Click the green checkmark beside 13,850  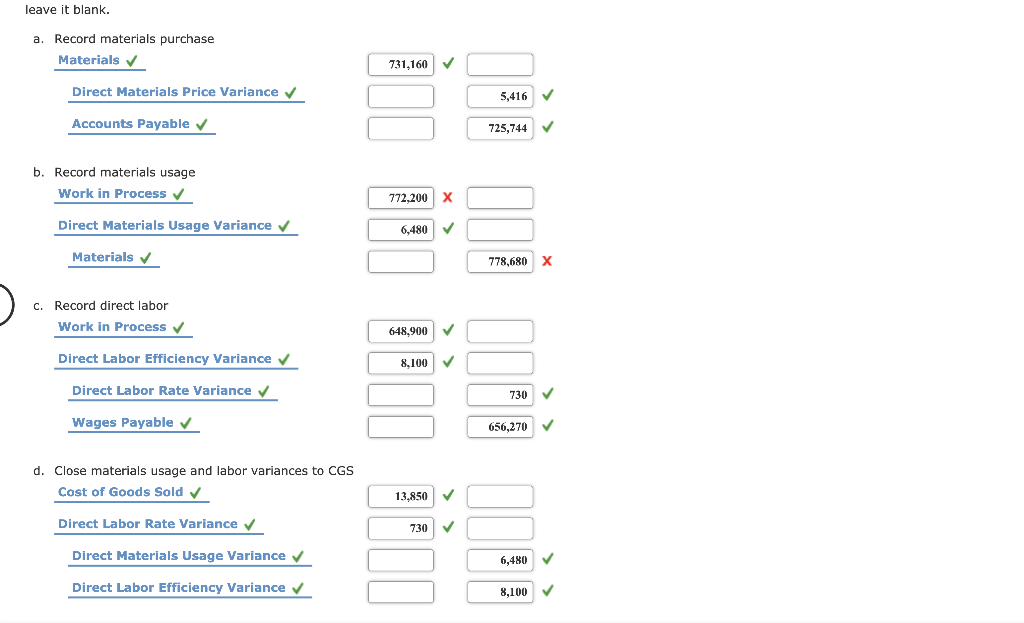[x=447, y=496]
